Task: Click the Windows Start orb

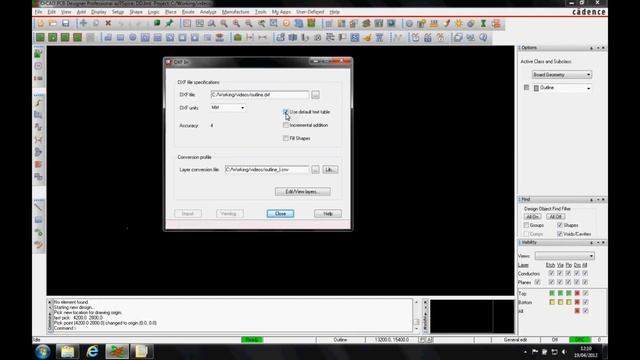Action: [x=42, y=351]
